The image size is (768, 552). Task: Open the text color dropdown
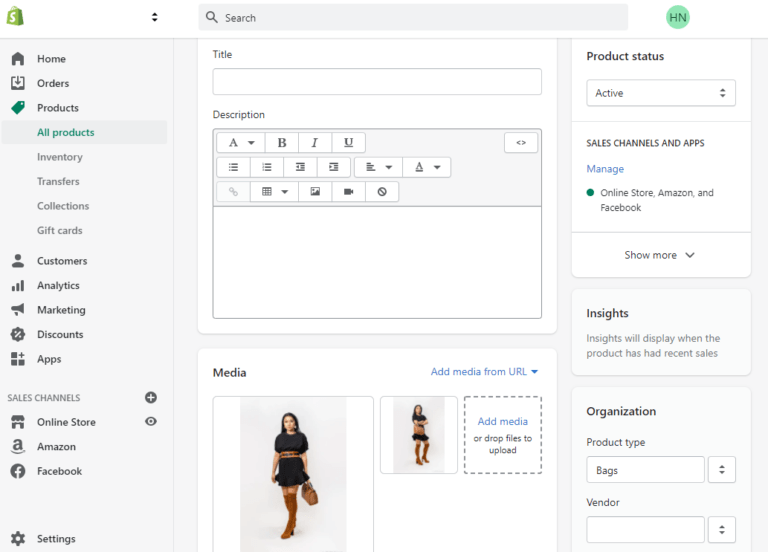click(427, 167)
